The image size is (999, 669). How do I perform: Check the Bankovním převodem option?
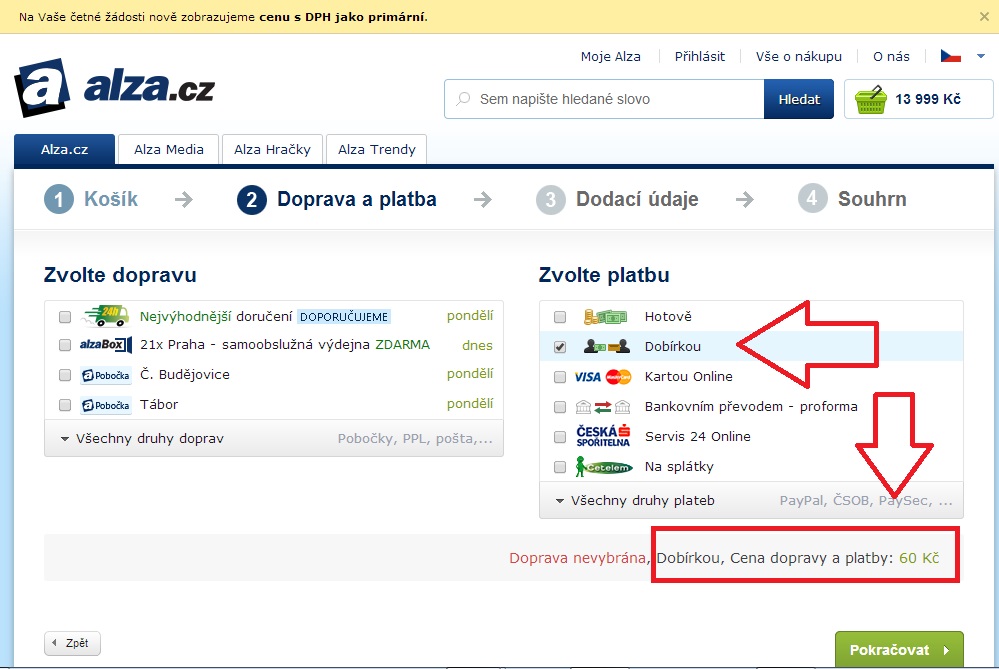click(x=559, y=406)
